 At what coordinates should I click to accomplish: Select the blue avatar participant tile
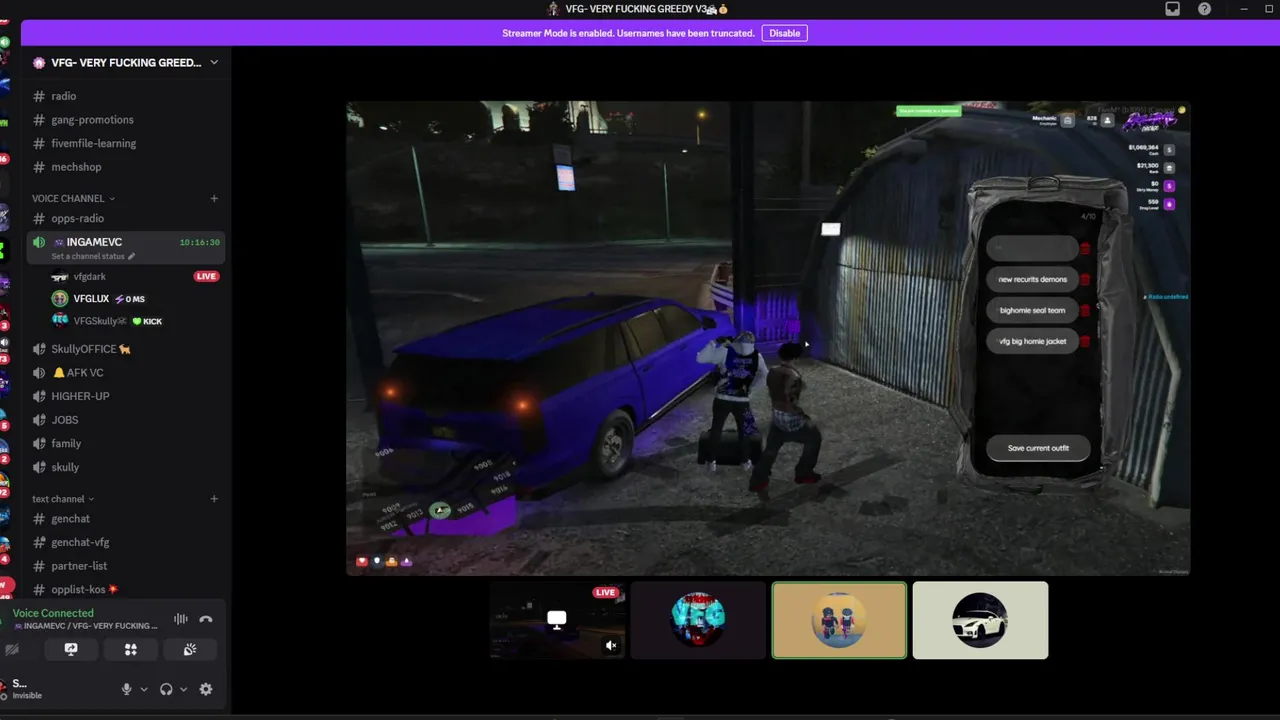[698, 620]
